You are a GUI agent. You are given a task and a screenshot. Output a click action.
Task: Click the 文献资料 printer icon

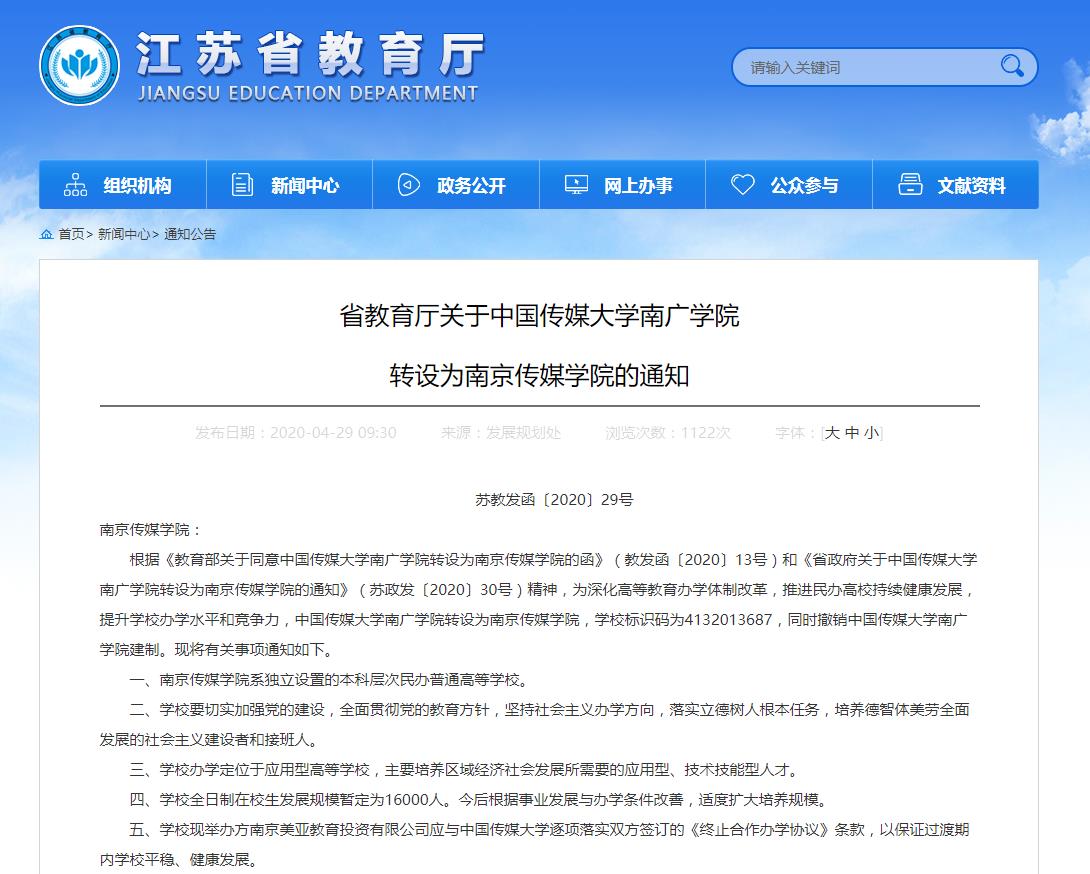(x=908, y=184)
